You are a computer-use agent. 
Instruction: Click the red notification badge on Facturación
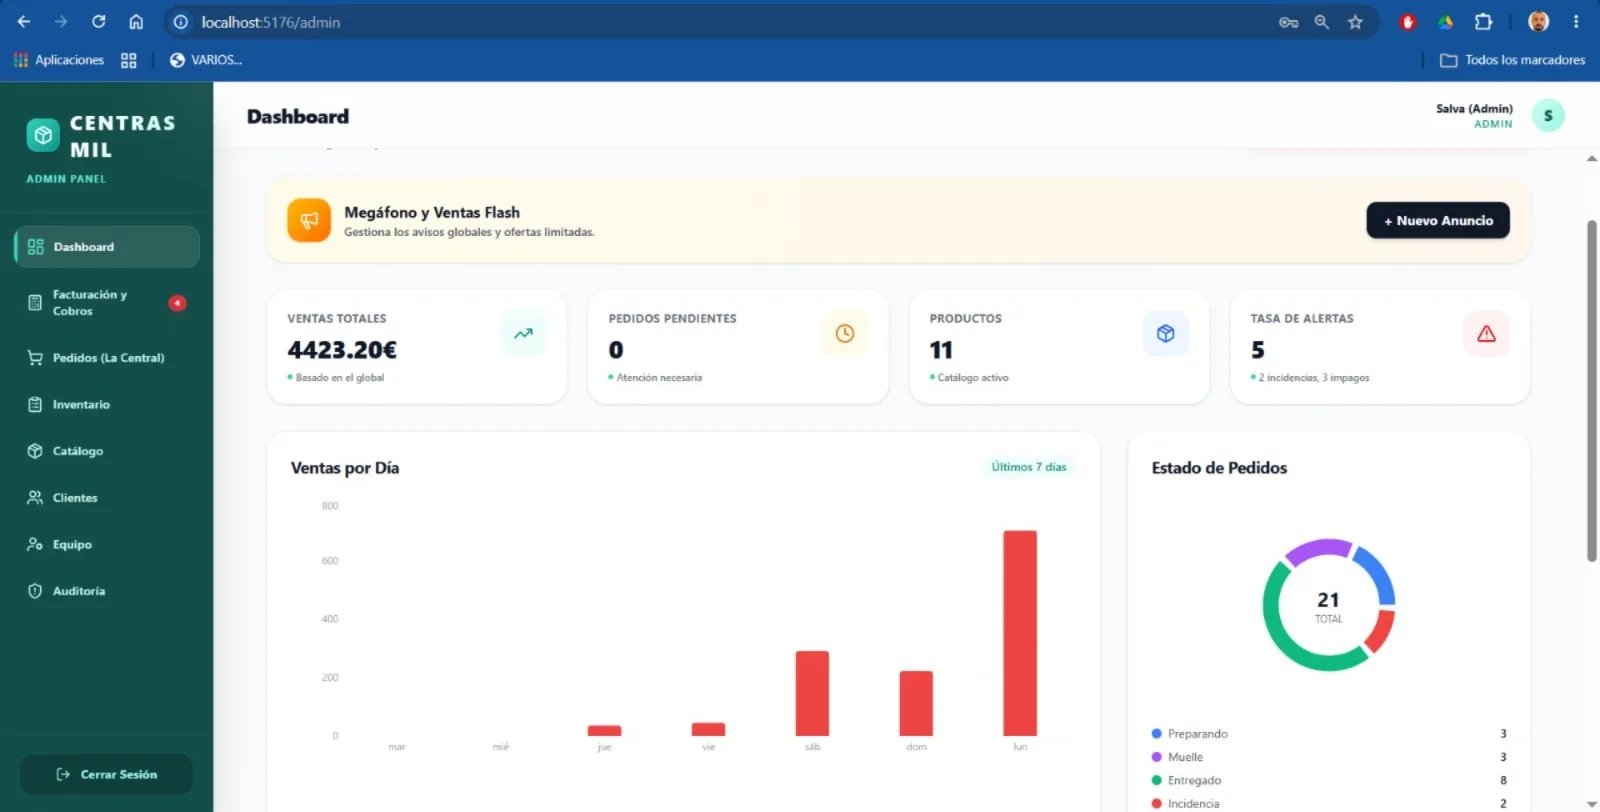click(177, 303)
